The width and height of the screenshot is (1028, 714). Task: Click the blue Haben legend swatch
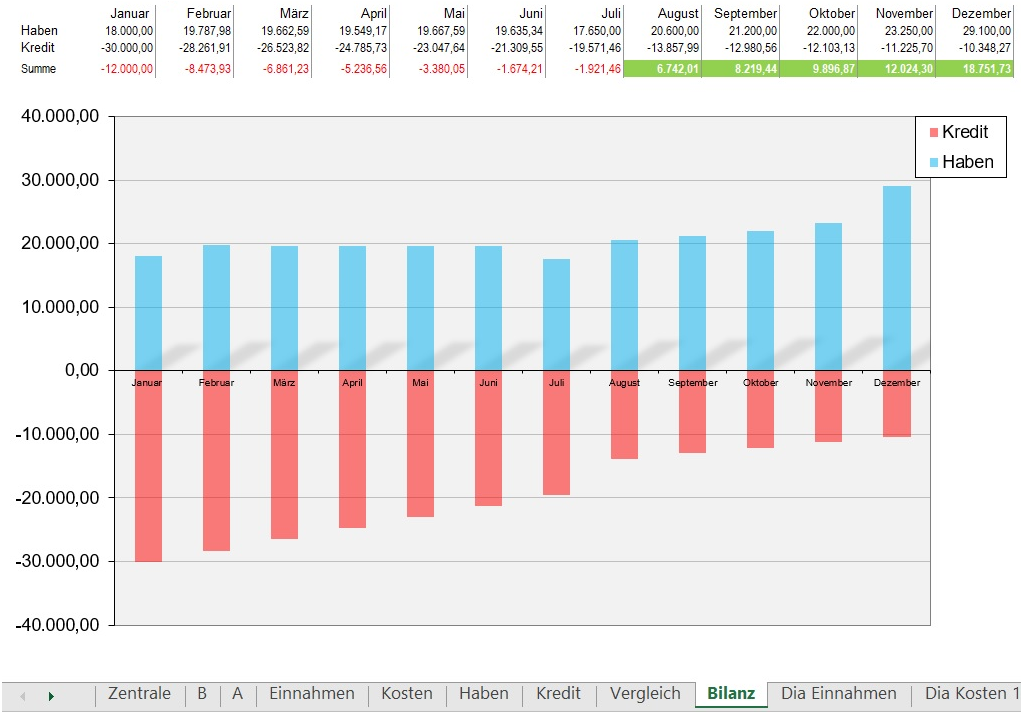933,162
